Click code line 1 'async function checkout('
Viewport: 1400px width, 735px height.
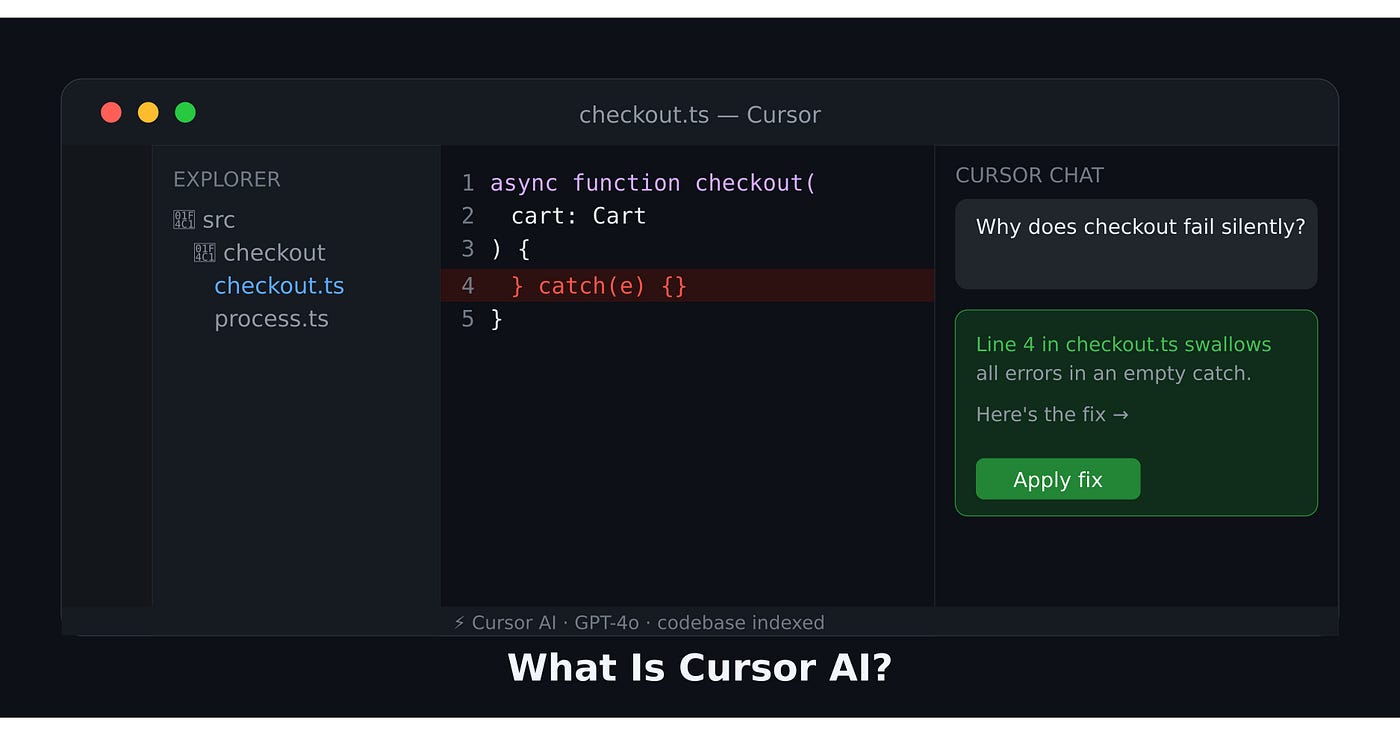pos(653,183)
